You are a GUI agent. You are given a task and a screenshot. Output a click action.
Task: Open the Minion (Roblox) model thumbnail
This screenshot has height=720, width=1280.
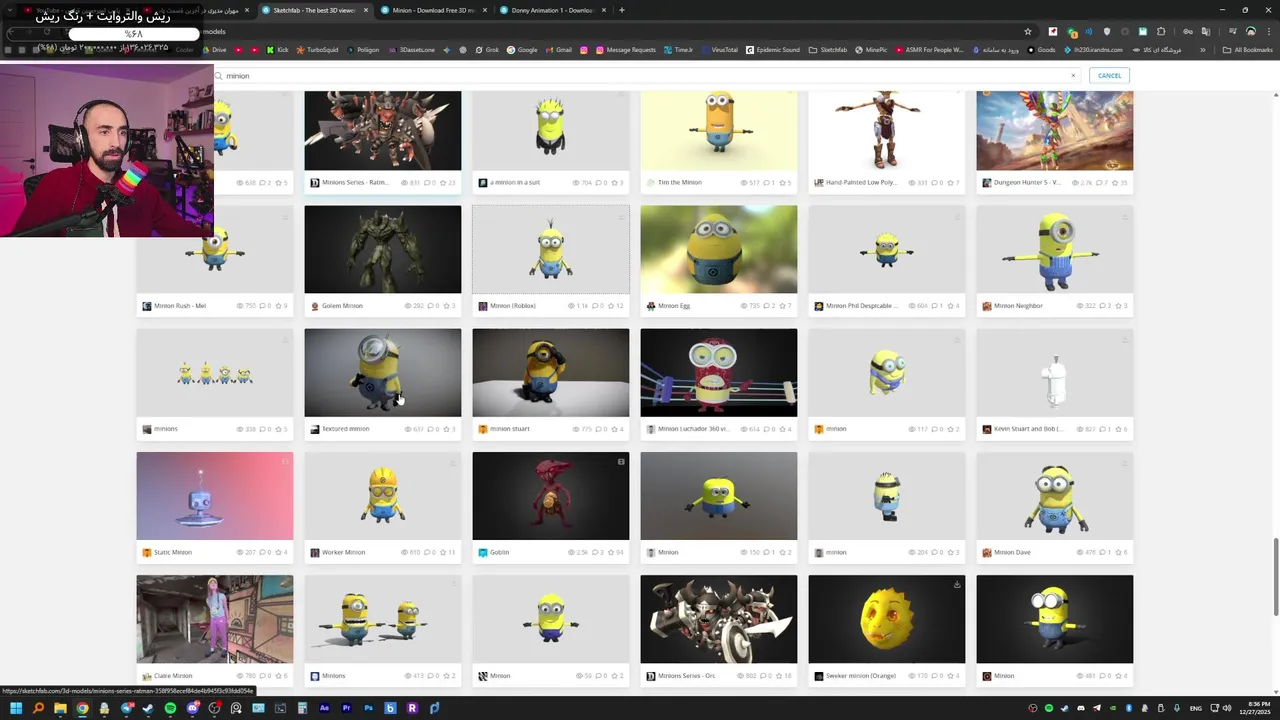551,250
